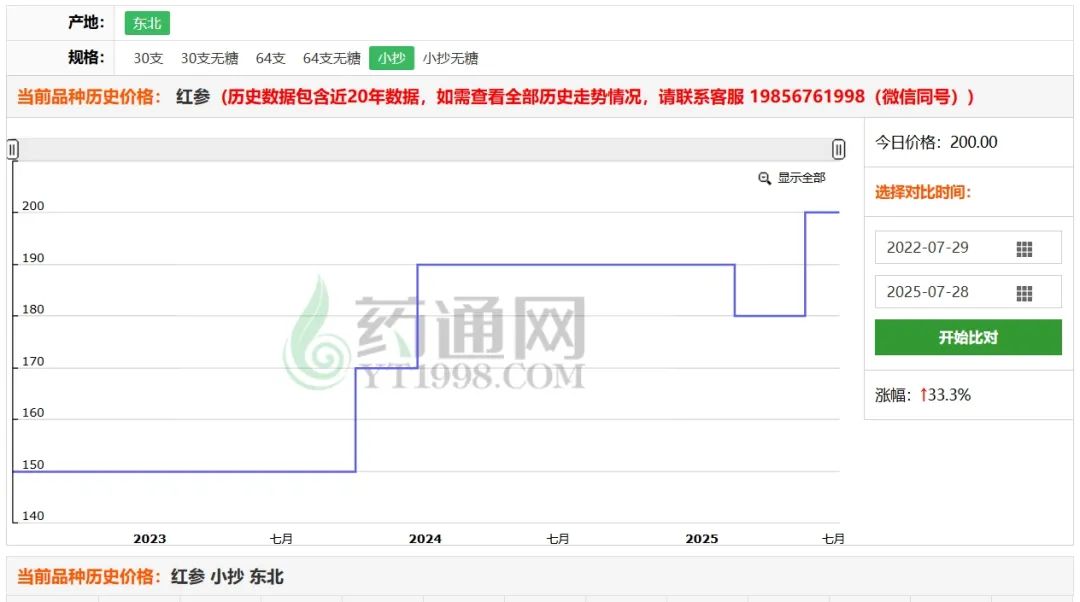This screenshot has height=602, width=1080.
Task: Click the magnifier icon beside 显示全部
Action: pos(764,178)
